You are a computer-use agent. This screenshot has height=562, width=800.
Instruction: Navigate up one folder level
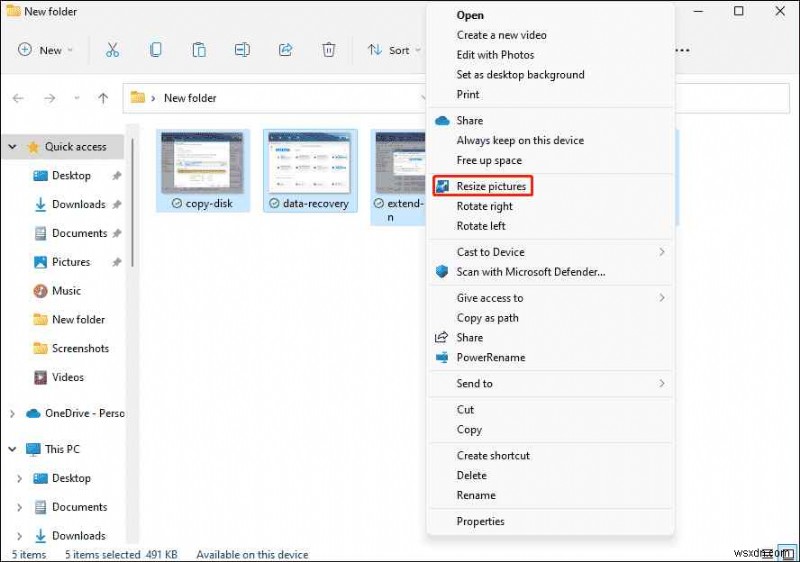tap(103, 98)
